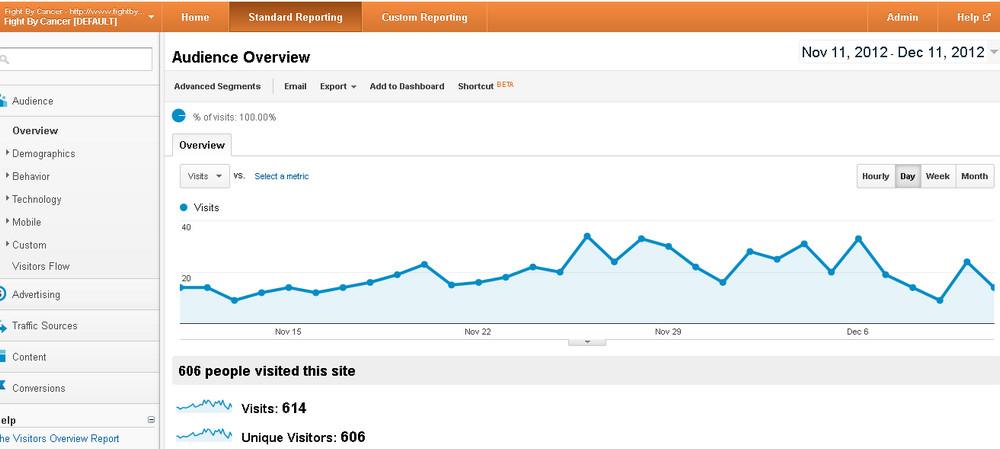Open the Advertising section icon
This screenshot has width=1000, height=449.
click(3, 294)
